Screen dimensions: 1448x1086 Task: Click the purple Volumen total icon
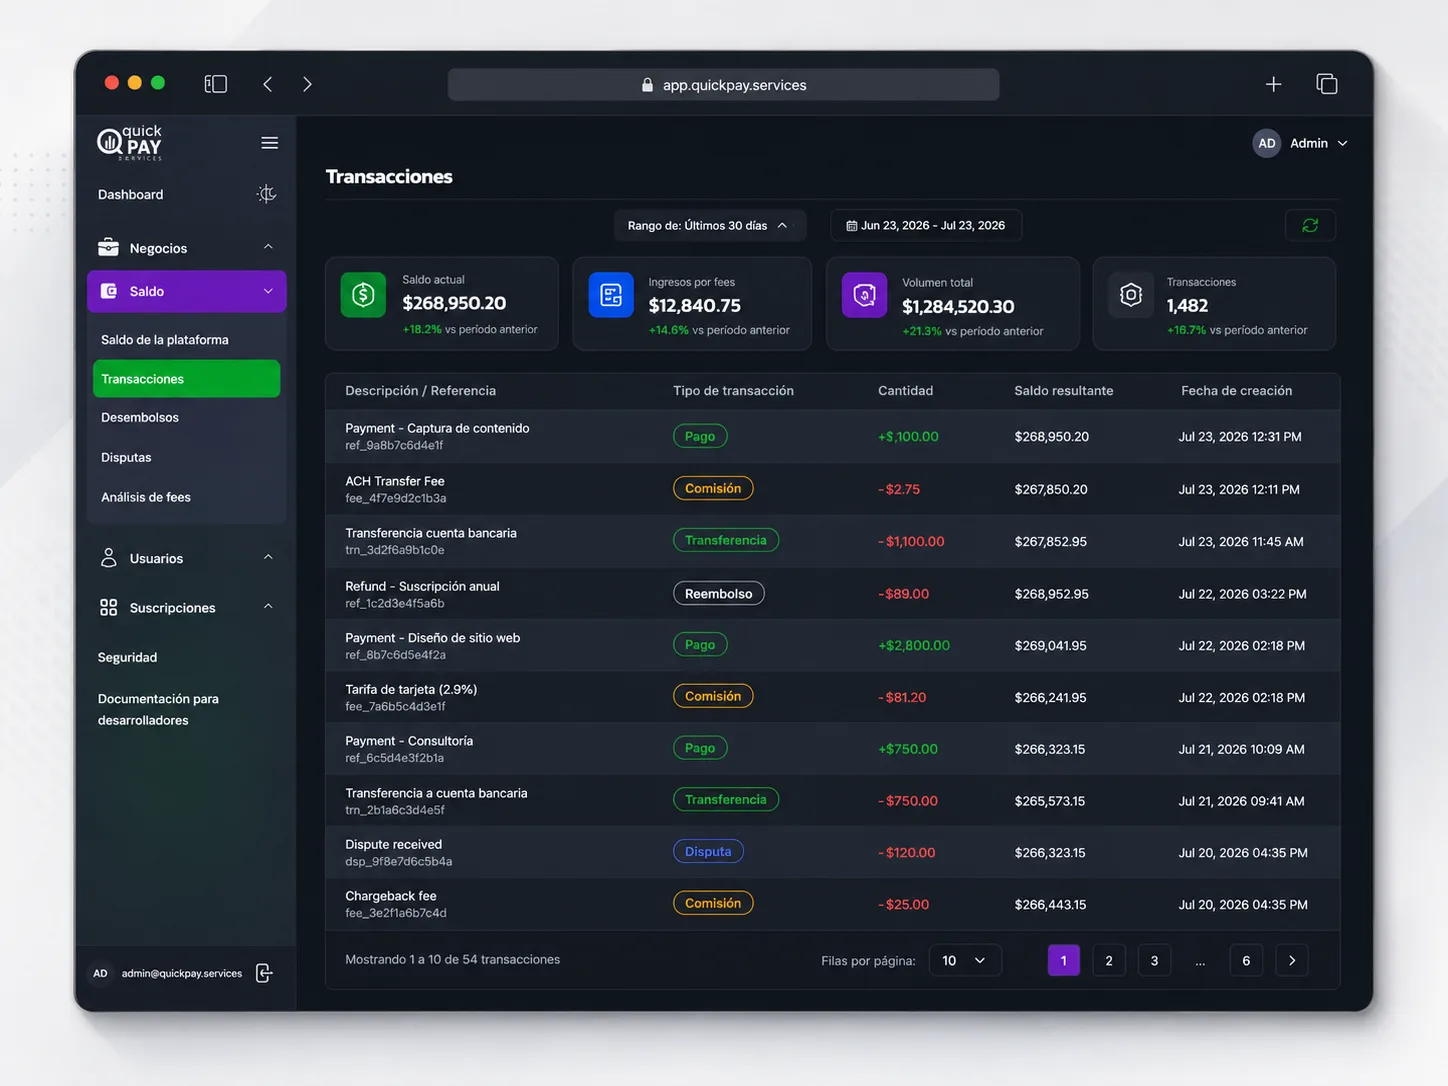[864, 295]
